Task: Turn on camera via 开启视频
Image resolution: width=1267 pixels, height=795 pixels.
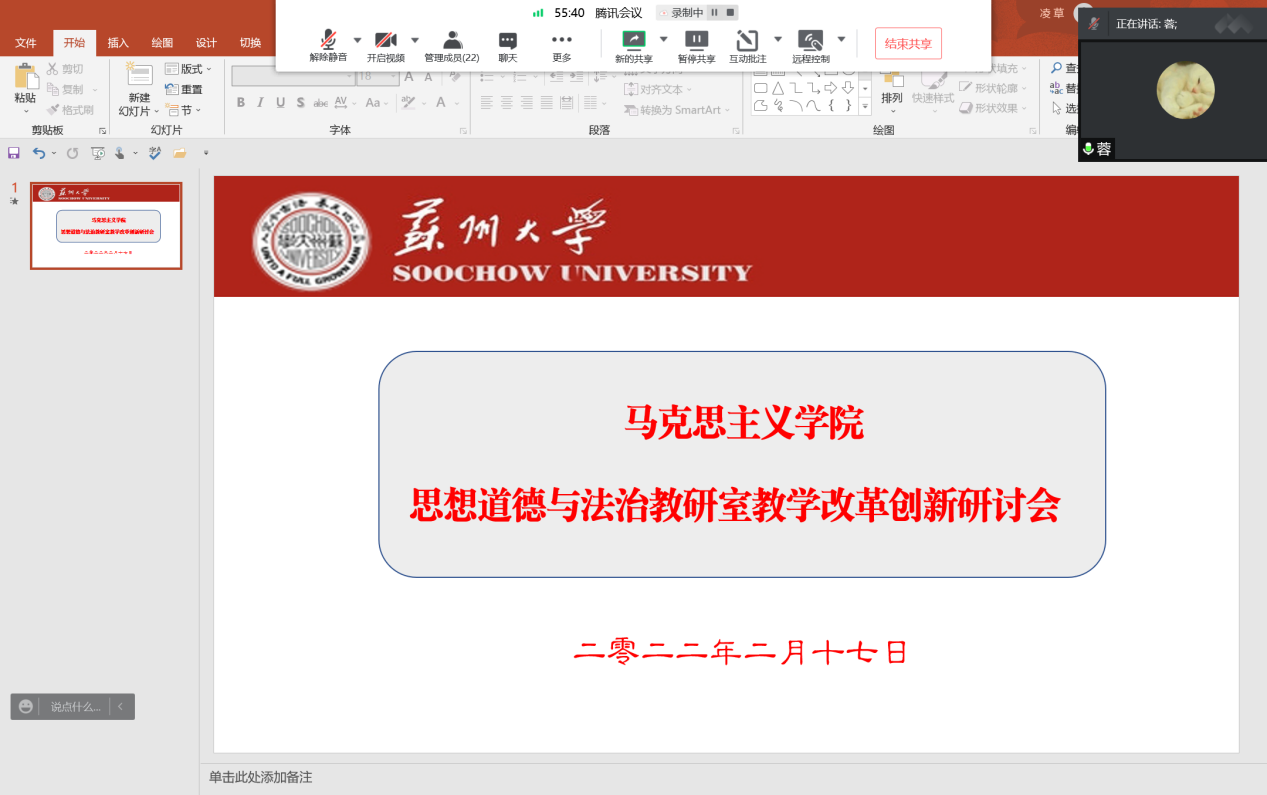Action: 385,41
